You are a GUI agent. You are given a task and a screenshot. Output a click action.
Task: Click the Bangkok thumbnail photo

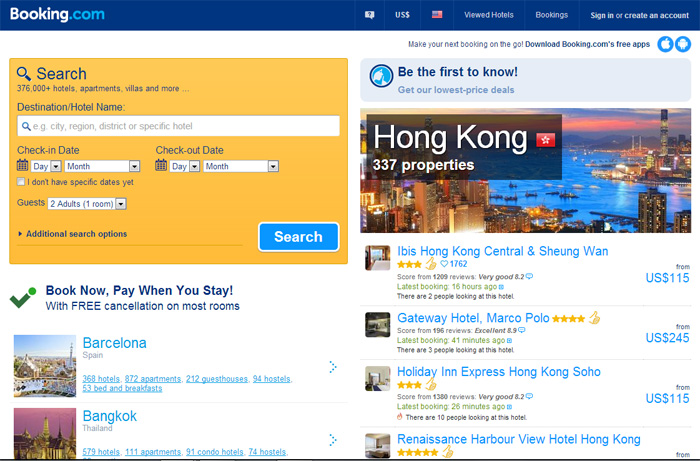click(45, 433)
